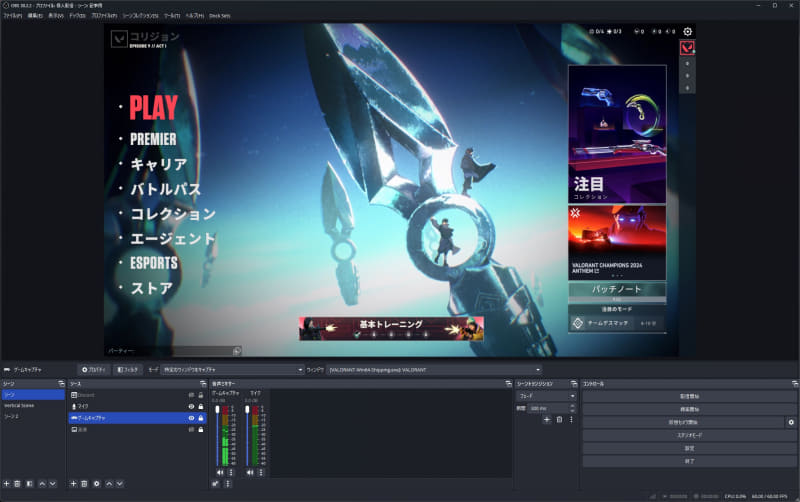Screen dimensions: 800x502
Task: Click the フィルタ button on the source toolbar
Action: pos(128,370)
